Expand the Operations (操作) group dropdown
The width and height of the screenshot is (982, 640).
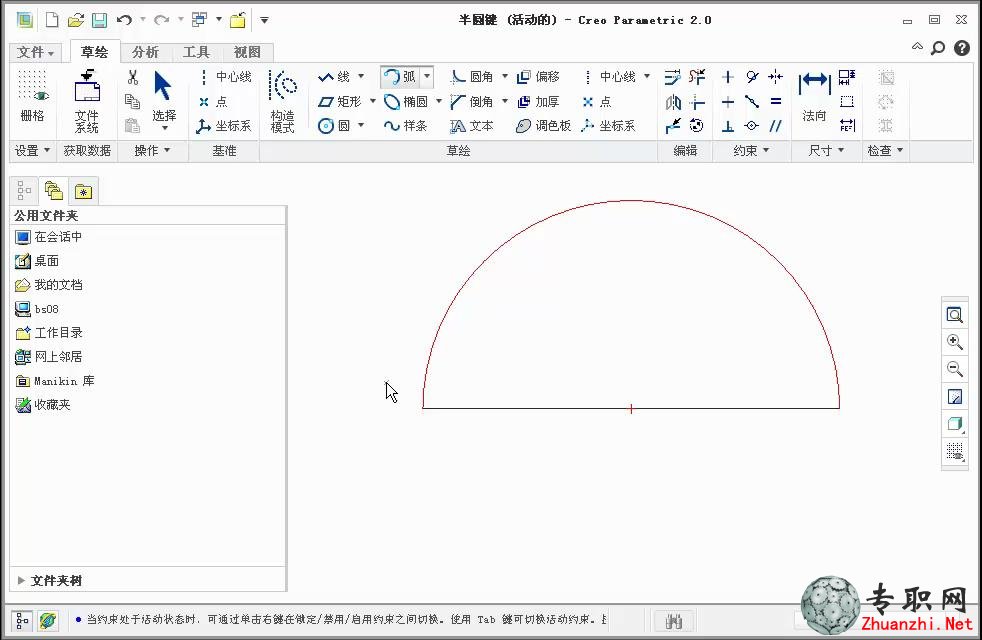[x=152, y=150]
